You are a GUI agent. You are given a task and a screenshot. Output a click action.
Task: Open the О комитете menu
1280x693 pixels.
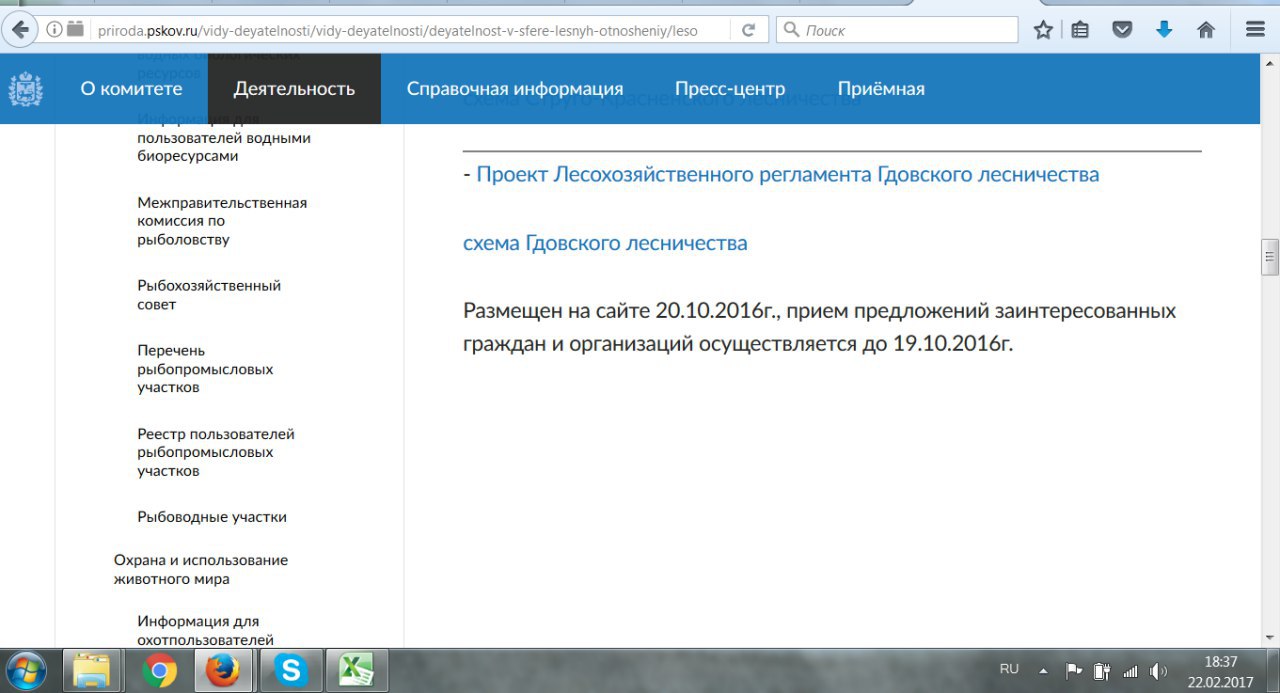(x=132, y=89)
